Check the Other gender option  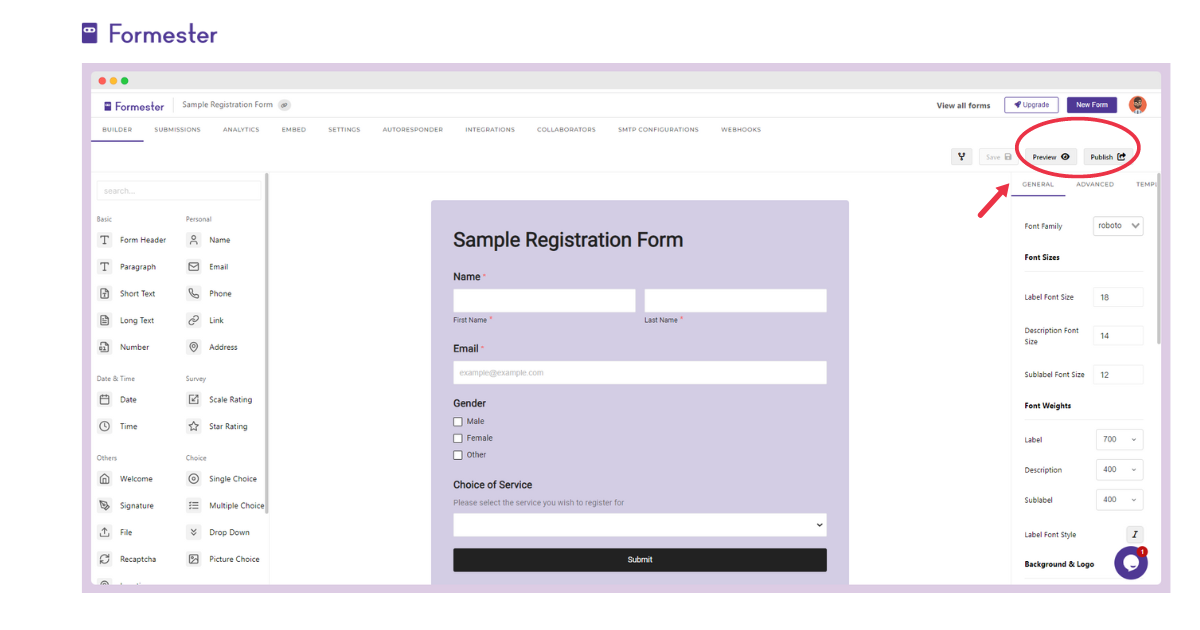(x=457, y=454)
